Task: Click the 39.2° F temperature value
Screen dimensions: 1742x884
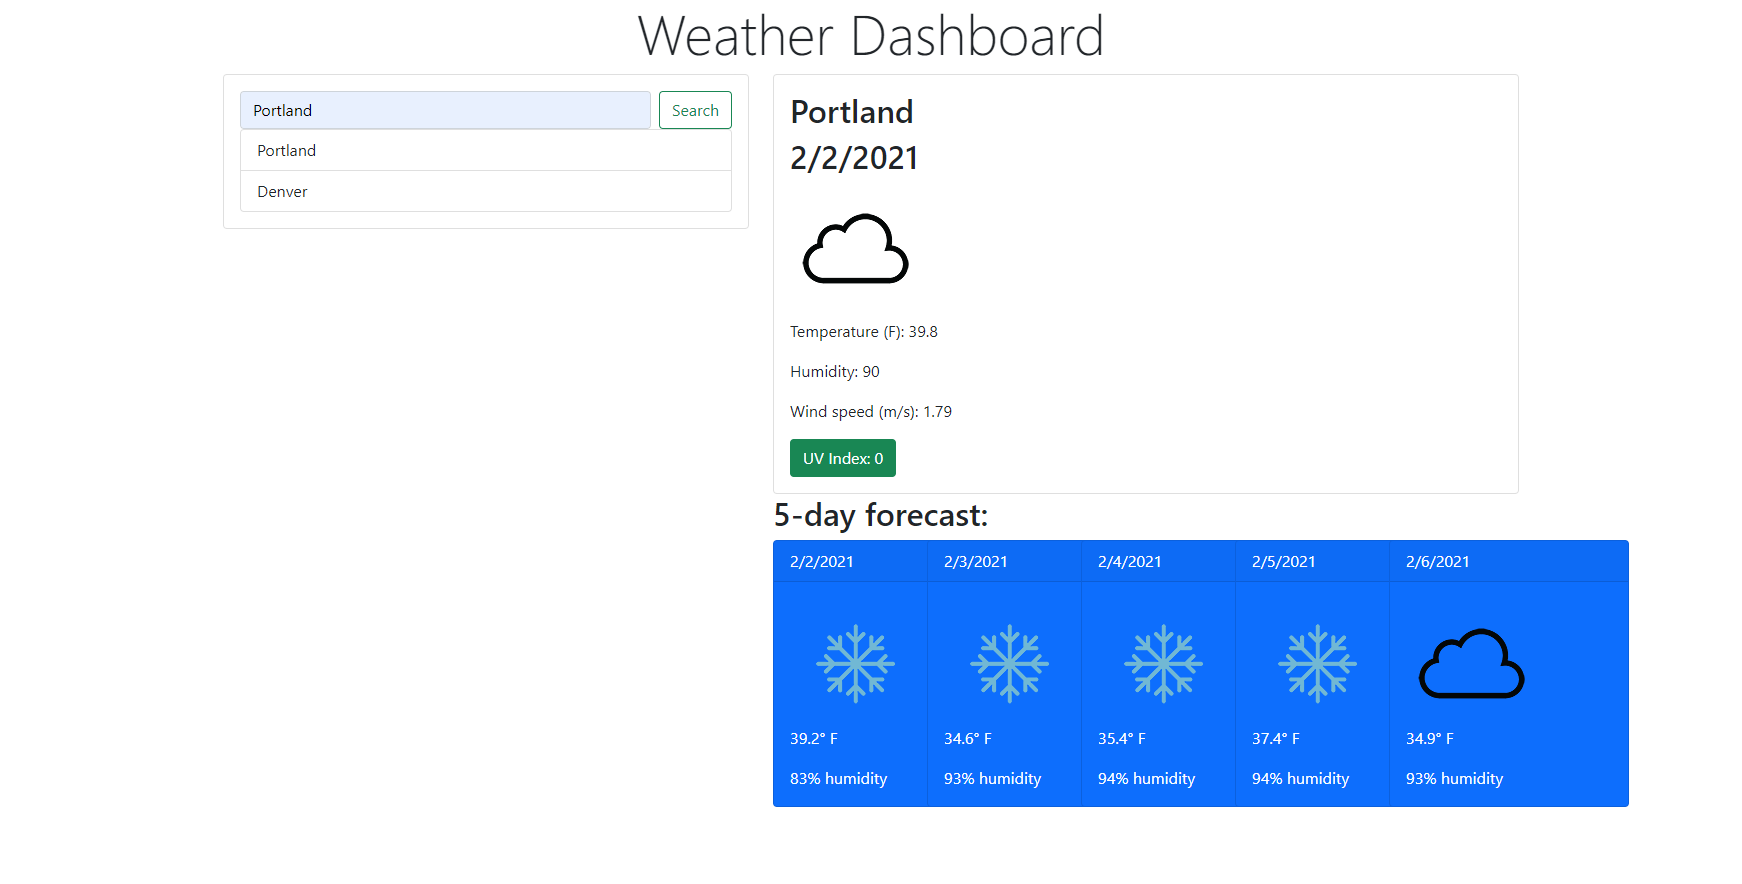Action: (814, 739)
